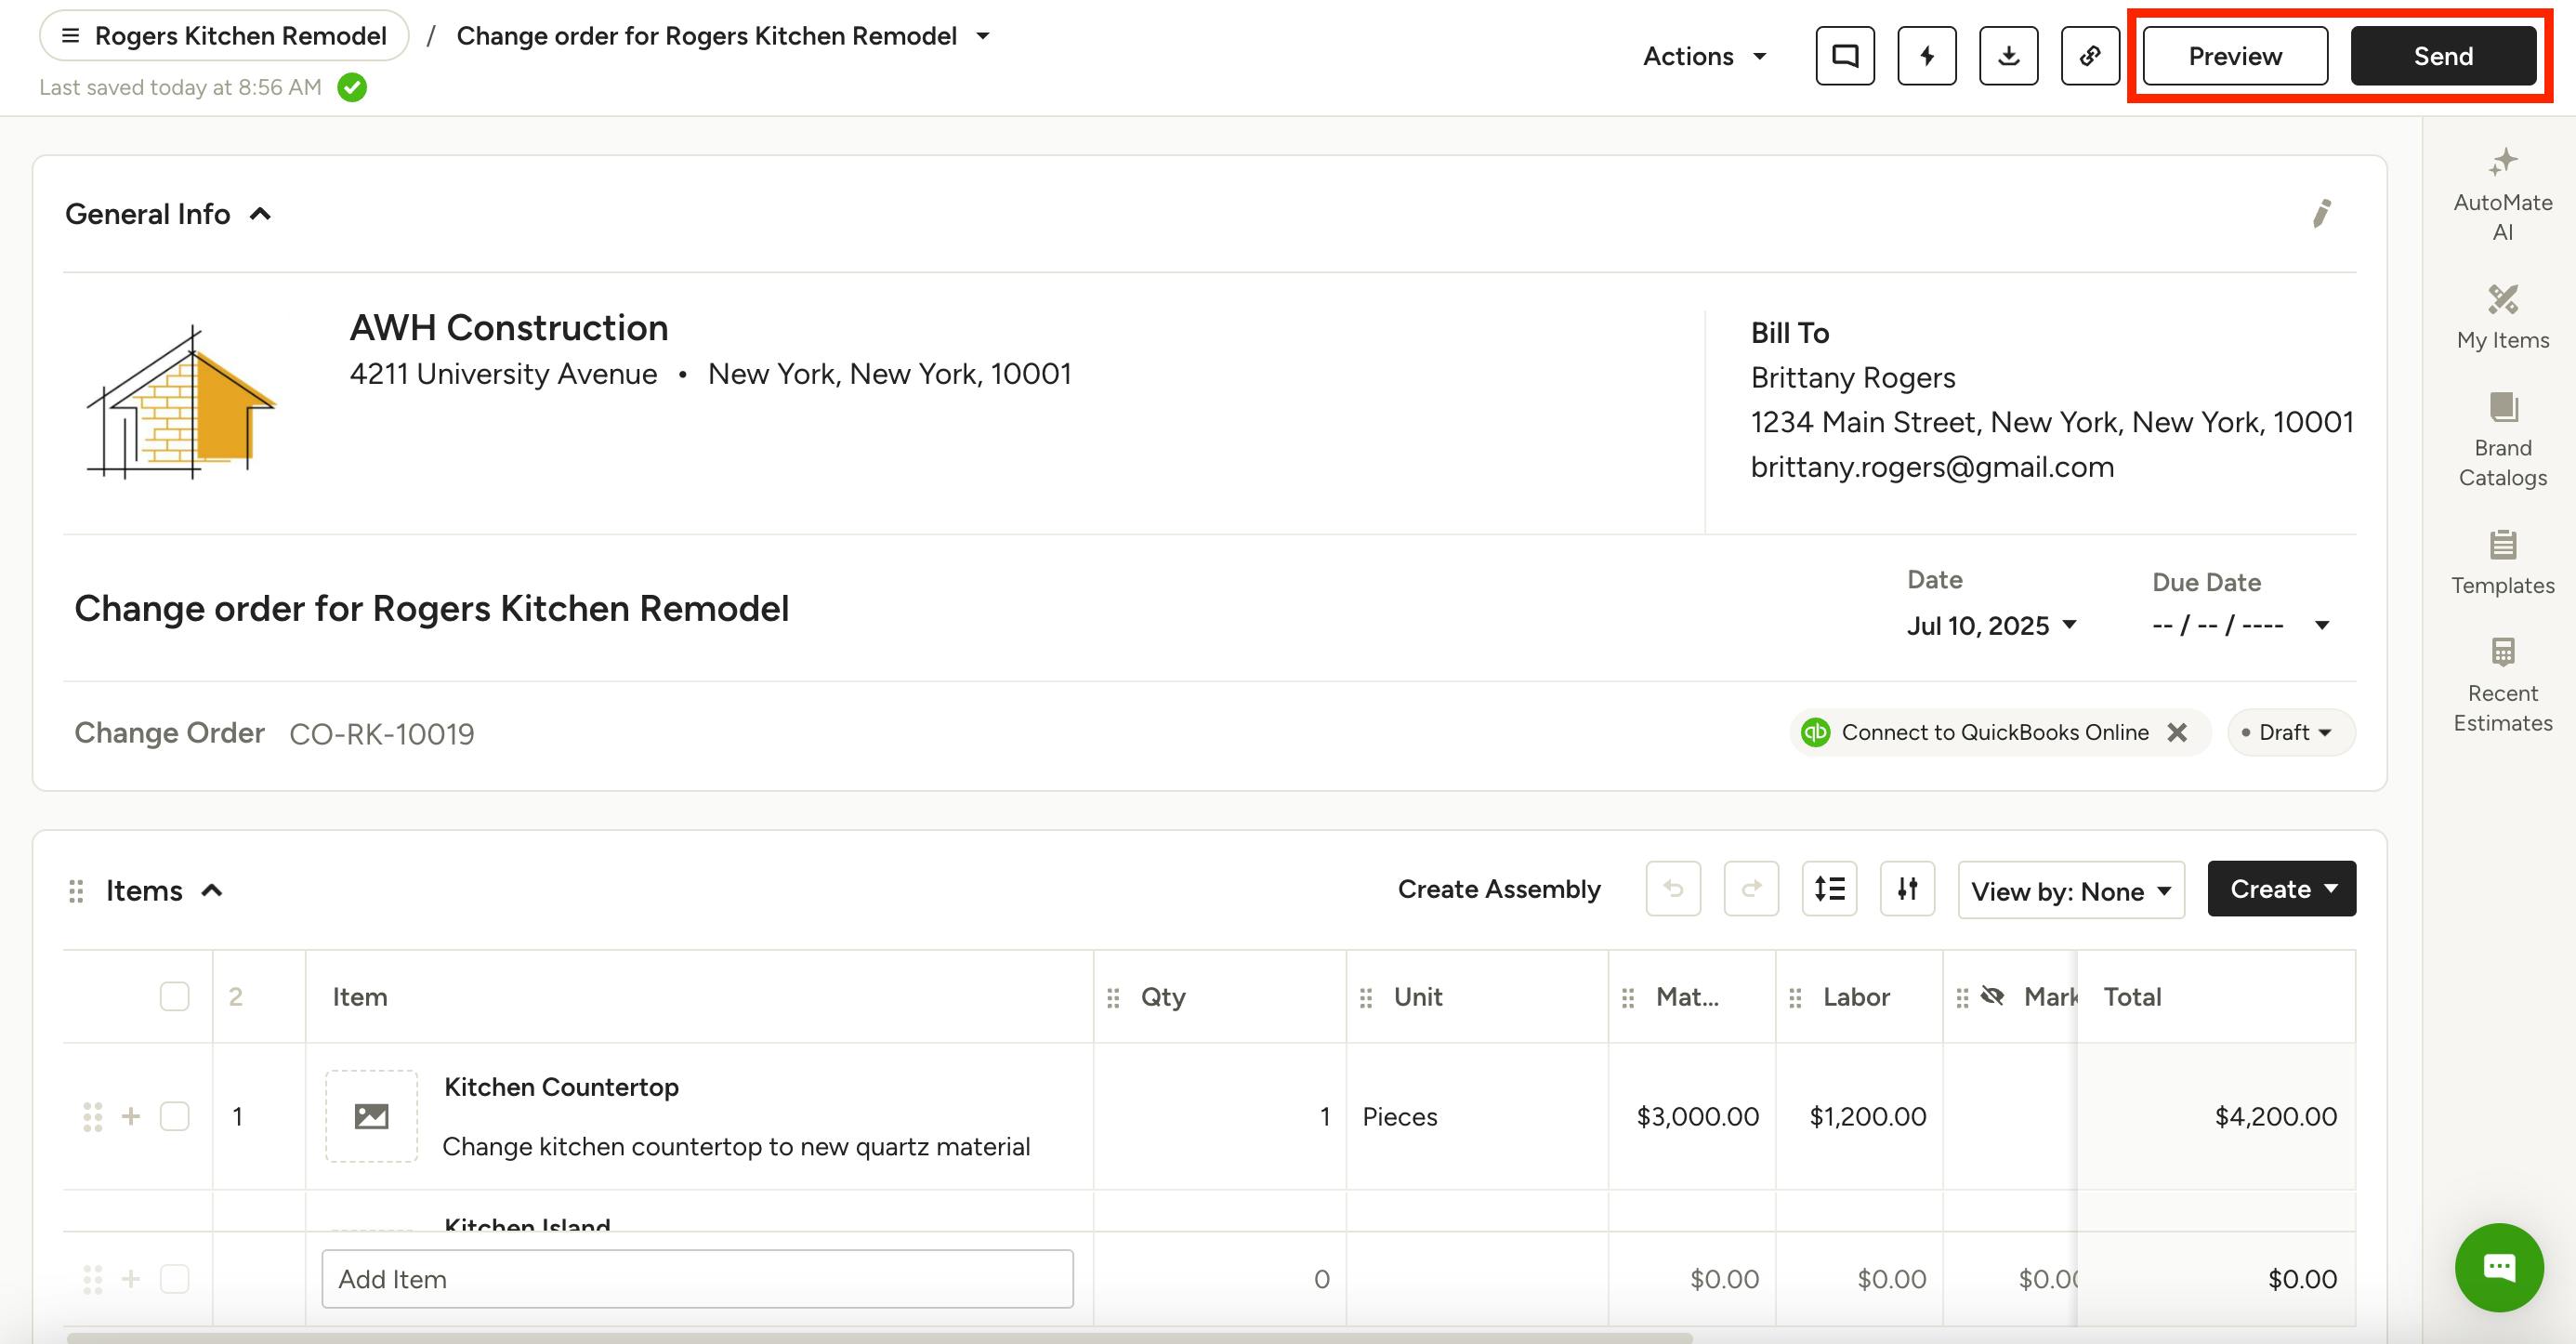
Task: Select the Kitchen Countertop row checkbox
Action: pos(175,1116)
